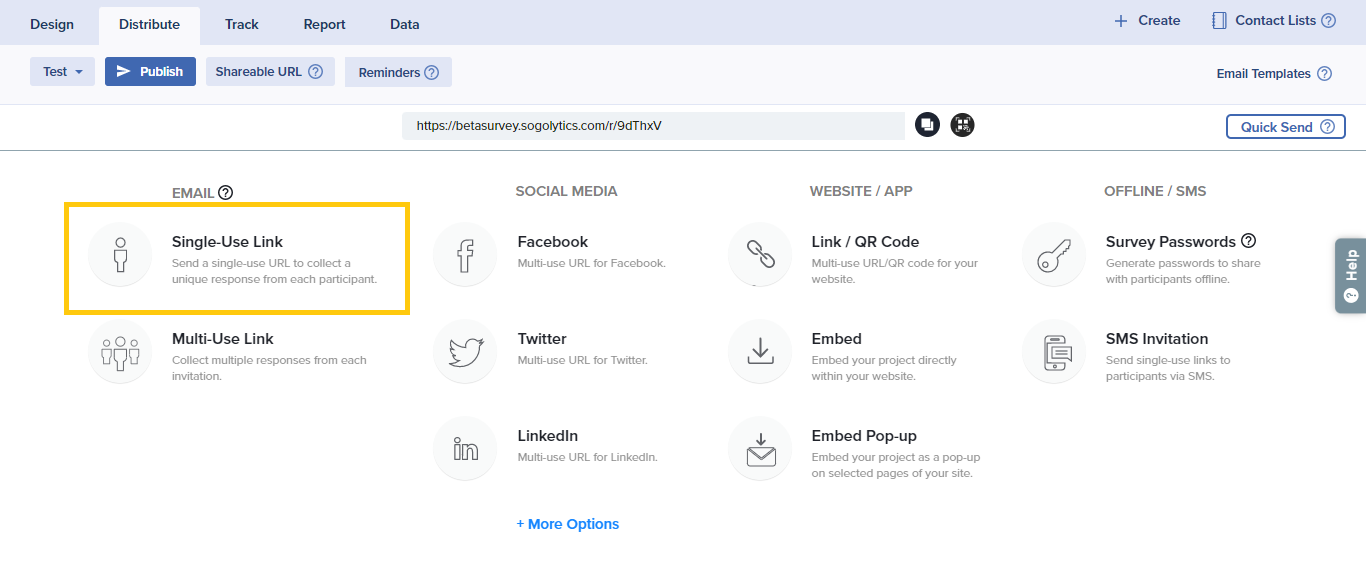Click the Link / QR Code chain icon
1366x569 pixels.
760,254
